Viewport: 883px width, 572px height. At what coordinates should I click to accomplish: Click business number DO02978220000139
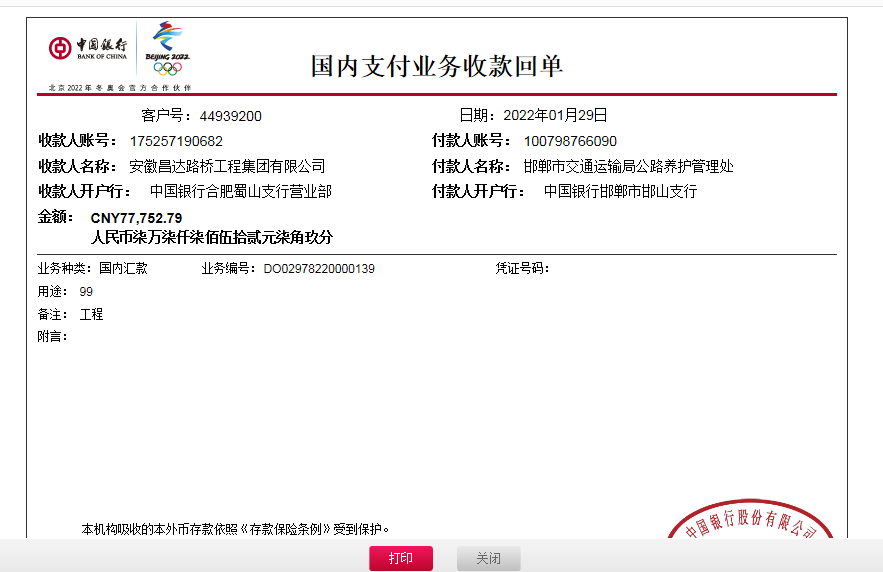319,268
